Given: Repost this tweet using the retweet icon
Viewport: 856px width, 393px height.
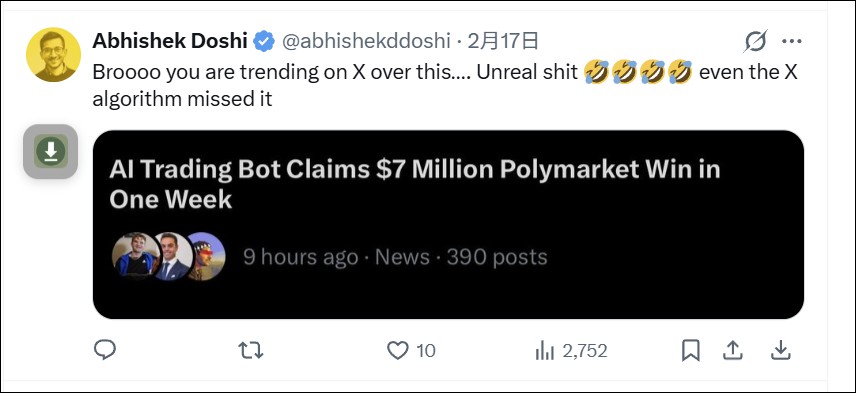Looking at the screenshot, I should point(251,350).
